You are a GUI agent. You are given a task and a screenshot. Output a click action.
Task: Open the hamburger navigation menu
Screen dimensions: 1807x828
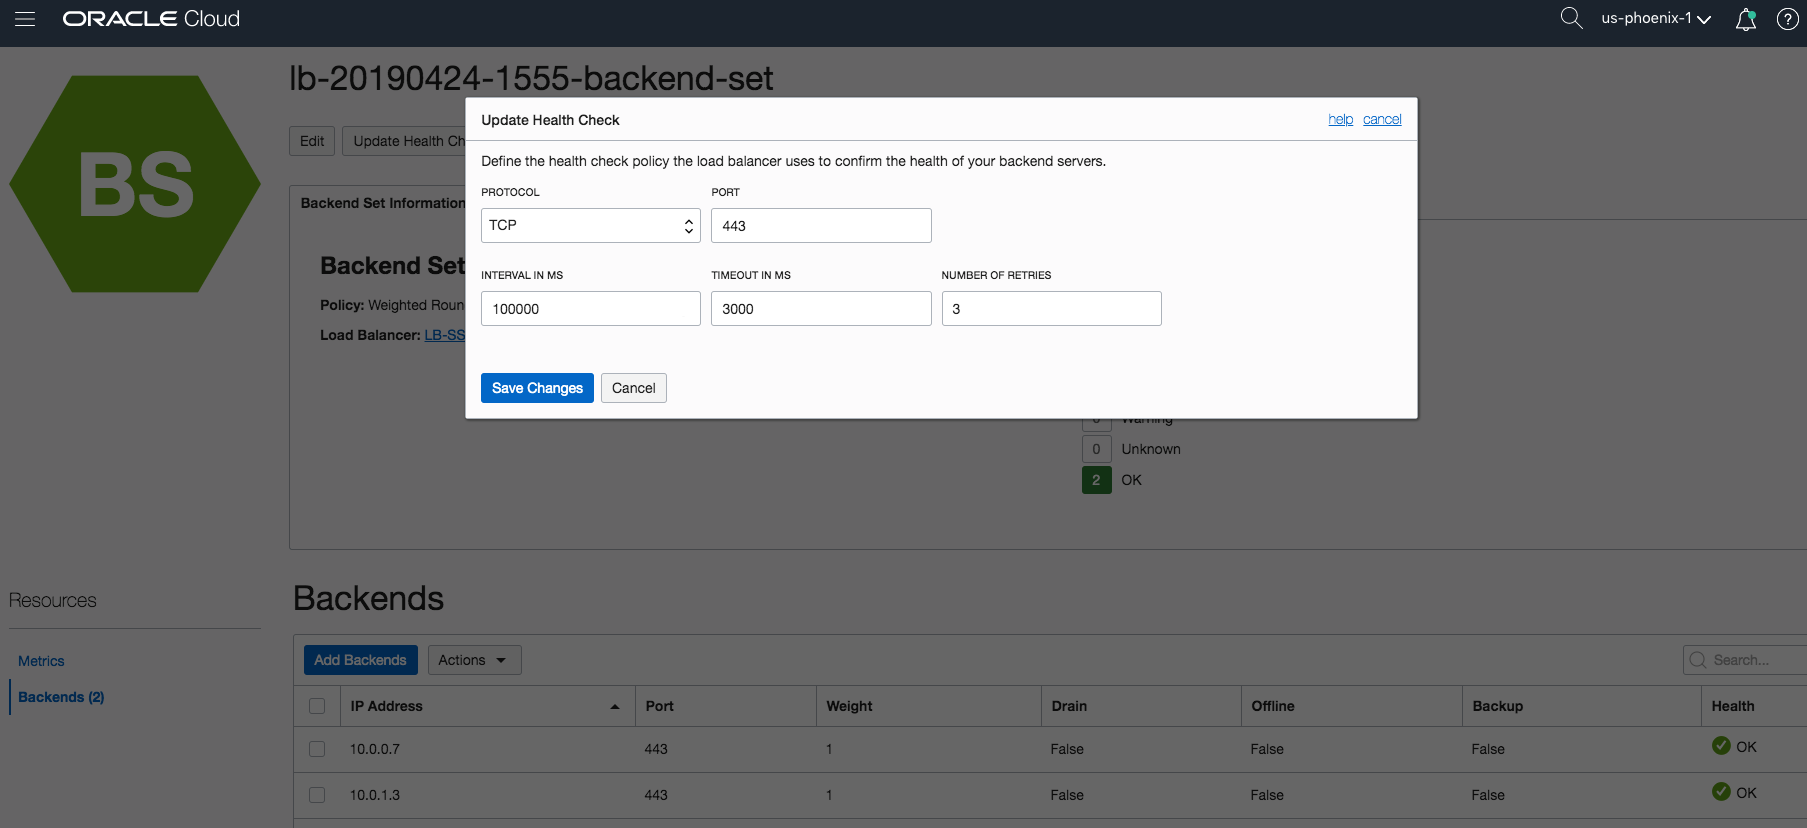click(25, 19)
